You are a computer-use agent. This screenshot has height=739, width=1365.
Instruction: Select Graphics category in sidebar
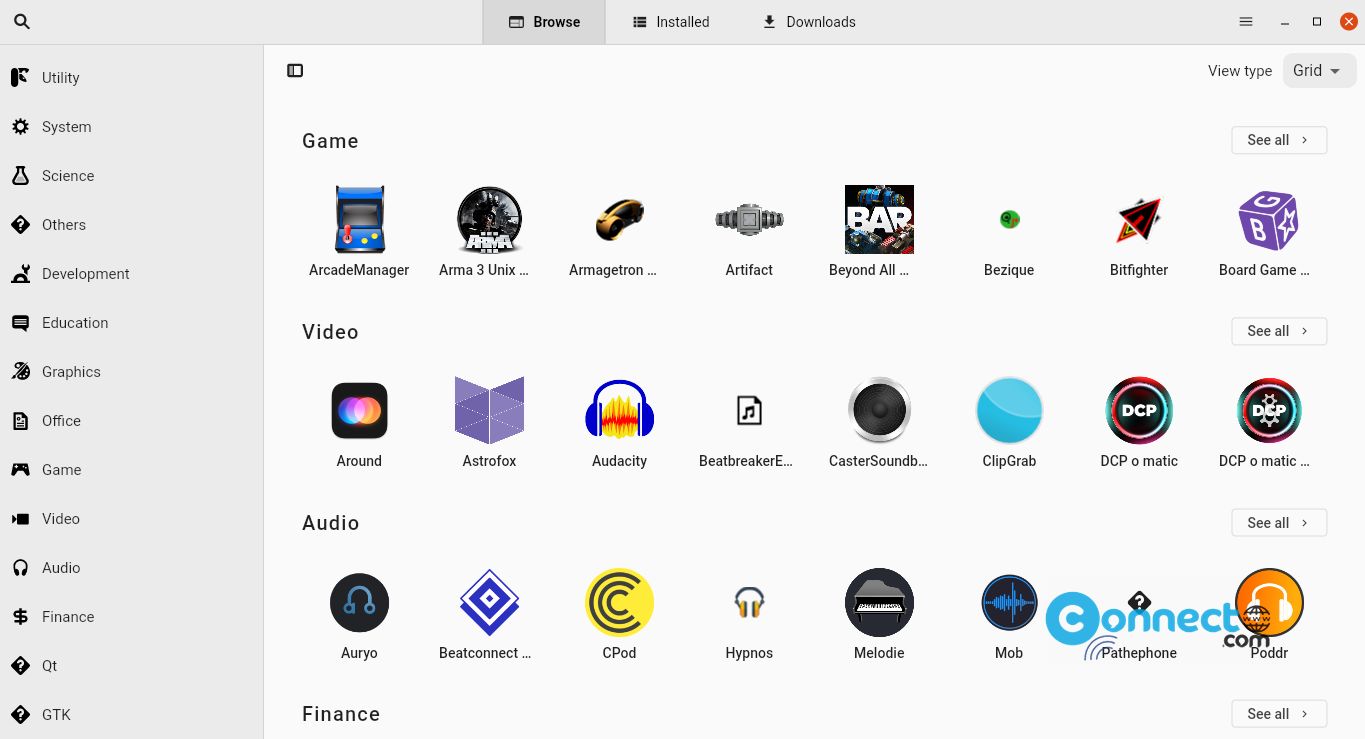point(131,372)
